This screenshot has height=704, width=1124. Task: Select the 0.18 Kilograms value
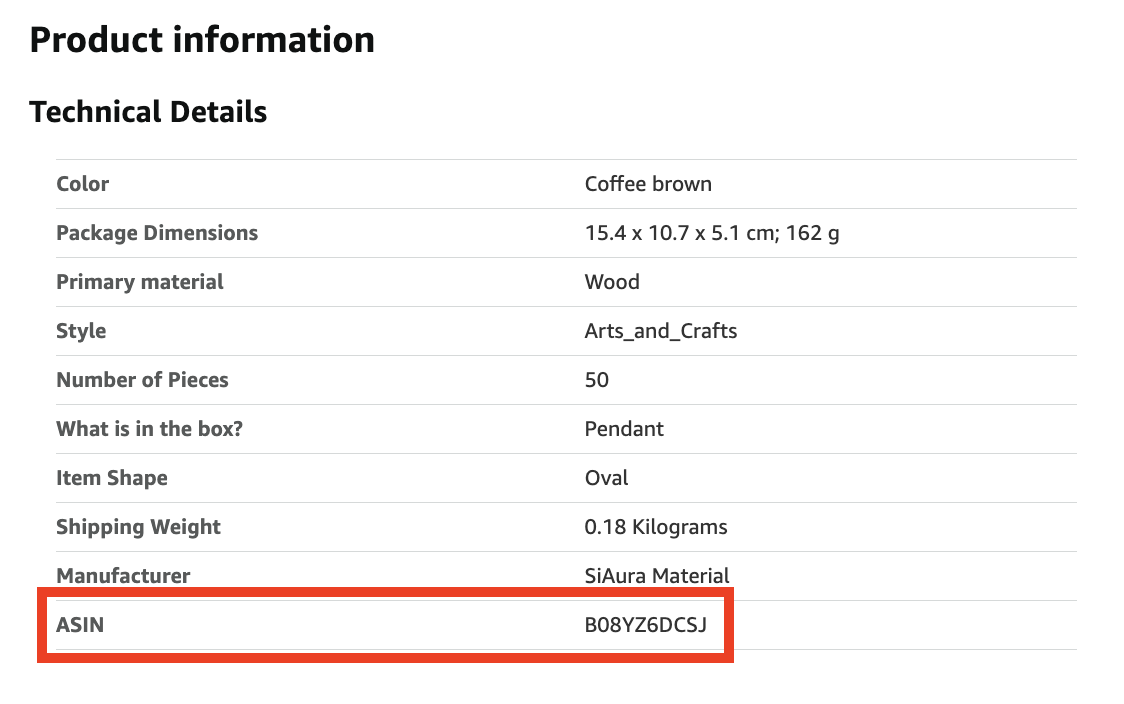(x=656, y=527)
